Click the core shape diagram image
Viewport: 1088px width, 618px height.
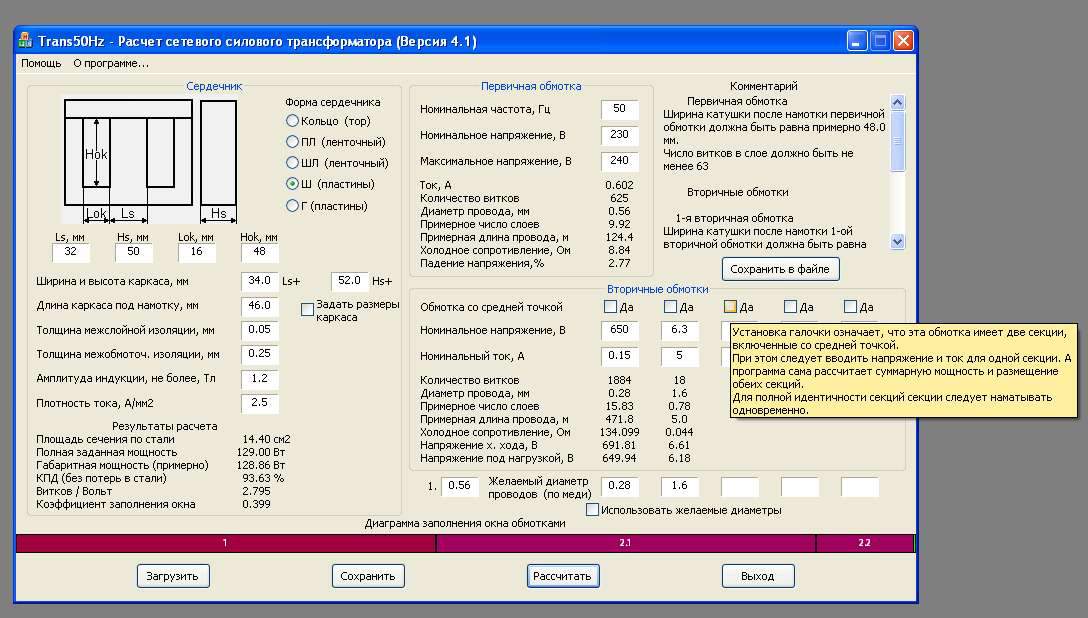pyautogui.click(x=150, y=160)
